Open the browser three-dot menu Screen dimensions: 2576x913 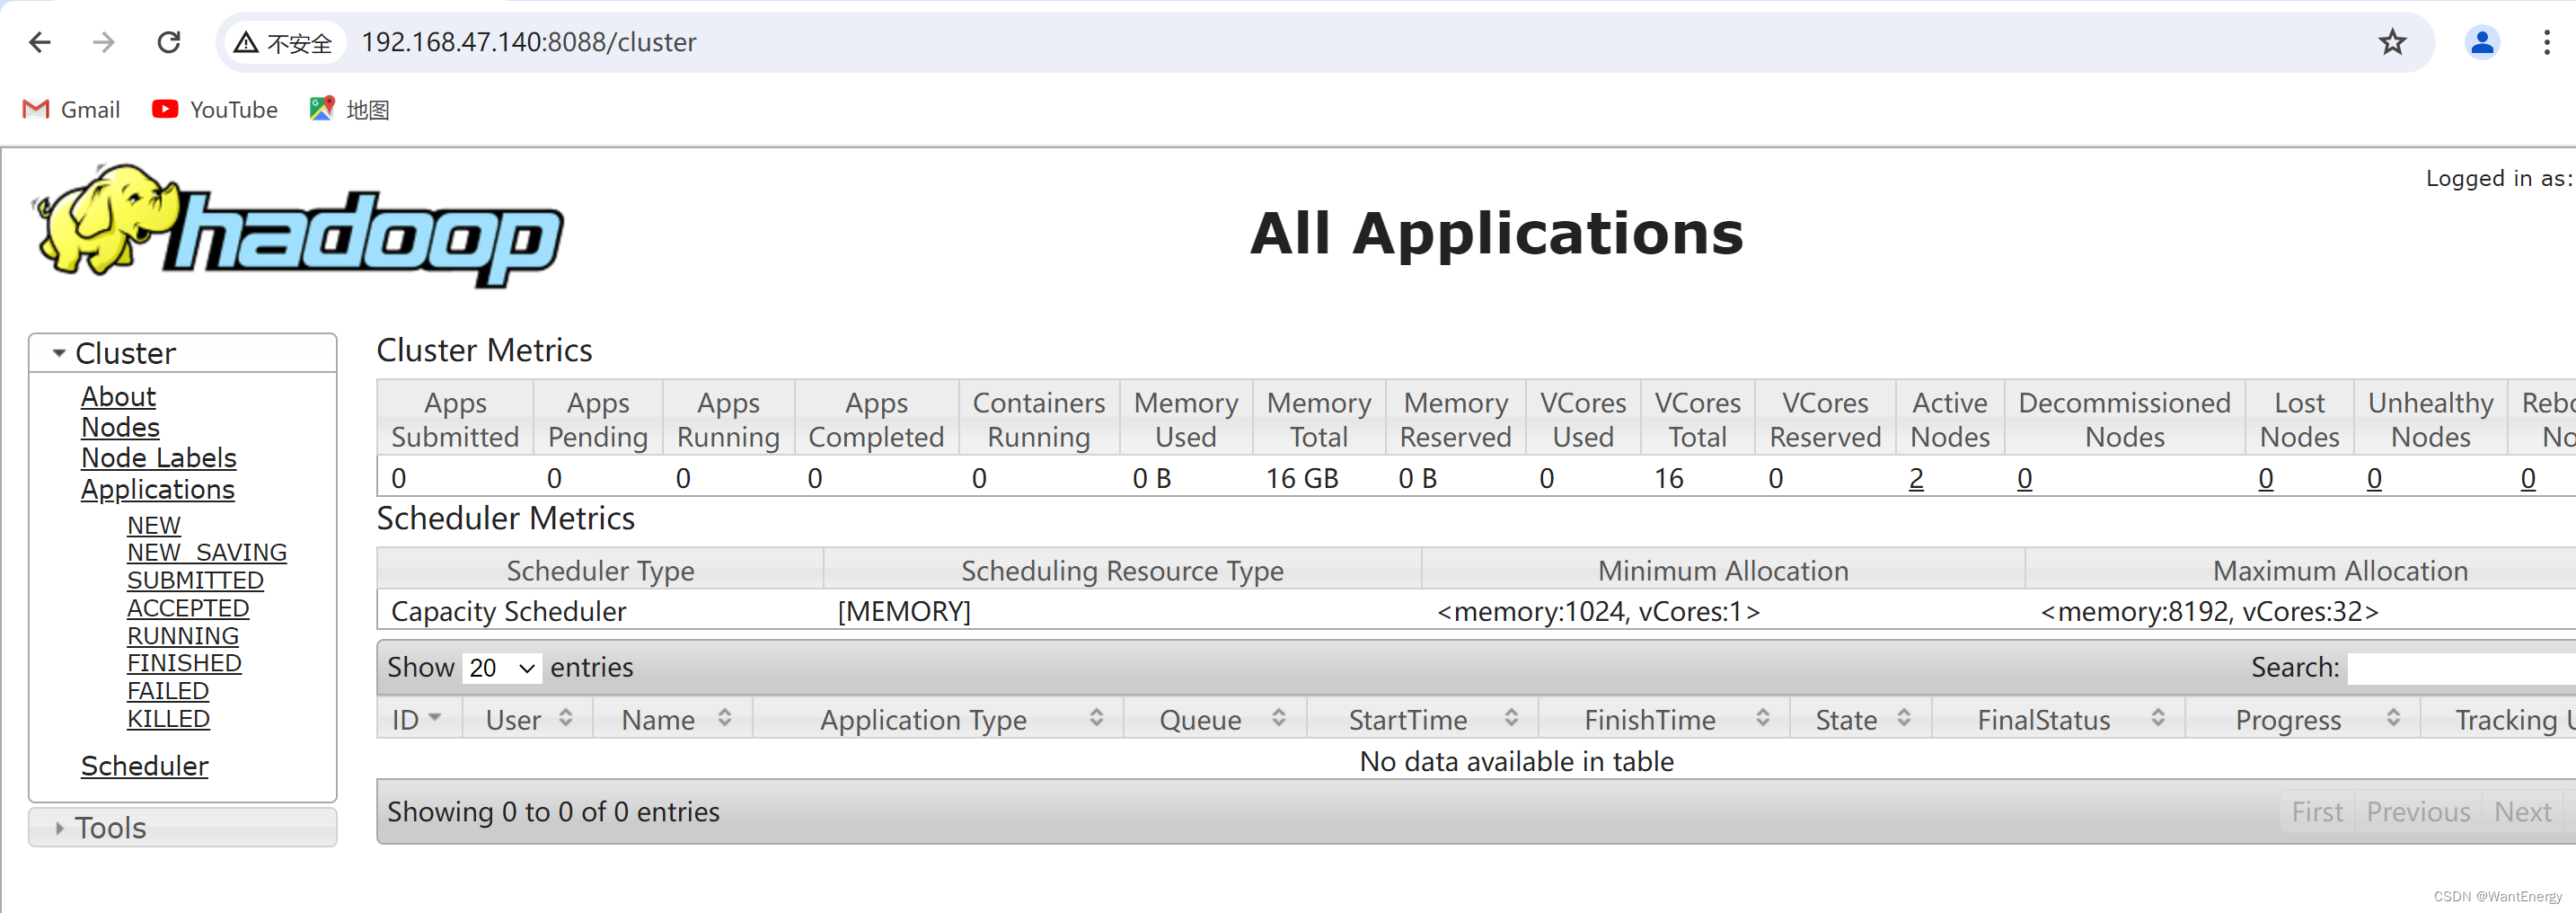click(2547, 42)
